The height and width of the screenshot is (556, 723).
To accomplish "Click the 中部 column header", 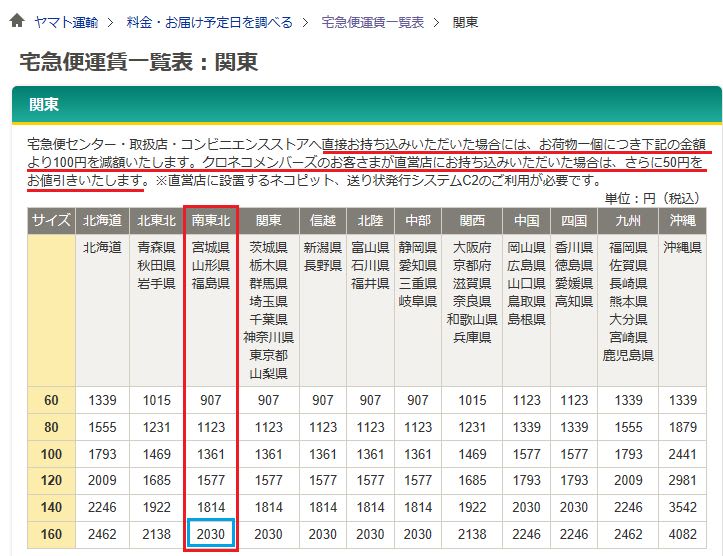I will coord(418,220).
